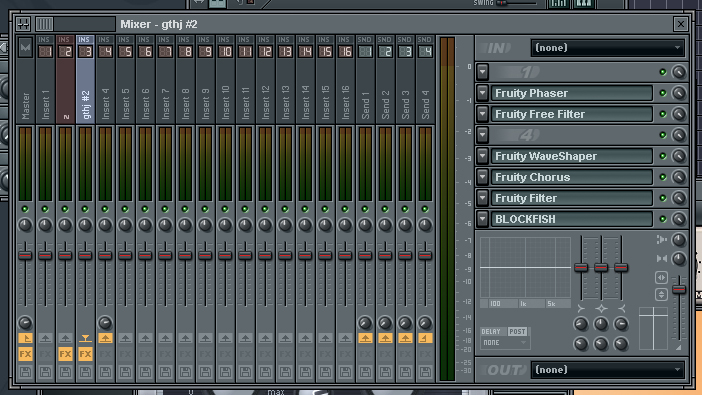Click the Insert 9 volume fader handle
Viewport: 702px width, 395px height.
click(205, 255)
